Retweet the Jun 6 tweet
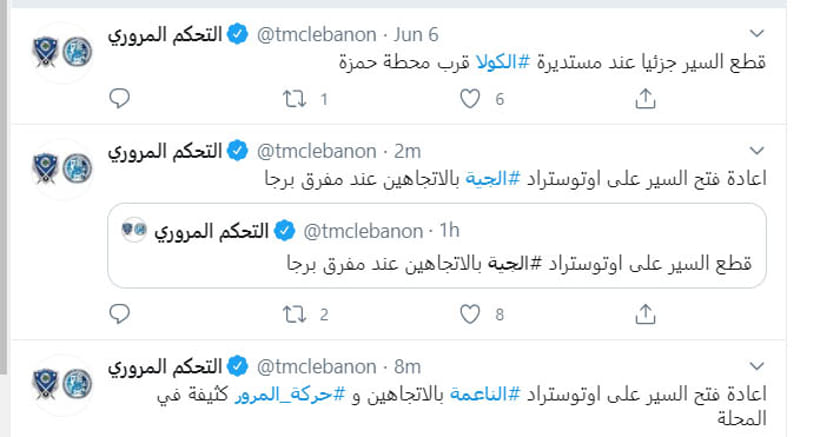Viewport: 820px width, 437px height. tap(294, 98)
